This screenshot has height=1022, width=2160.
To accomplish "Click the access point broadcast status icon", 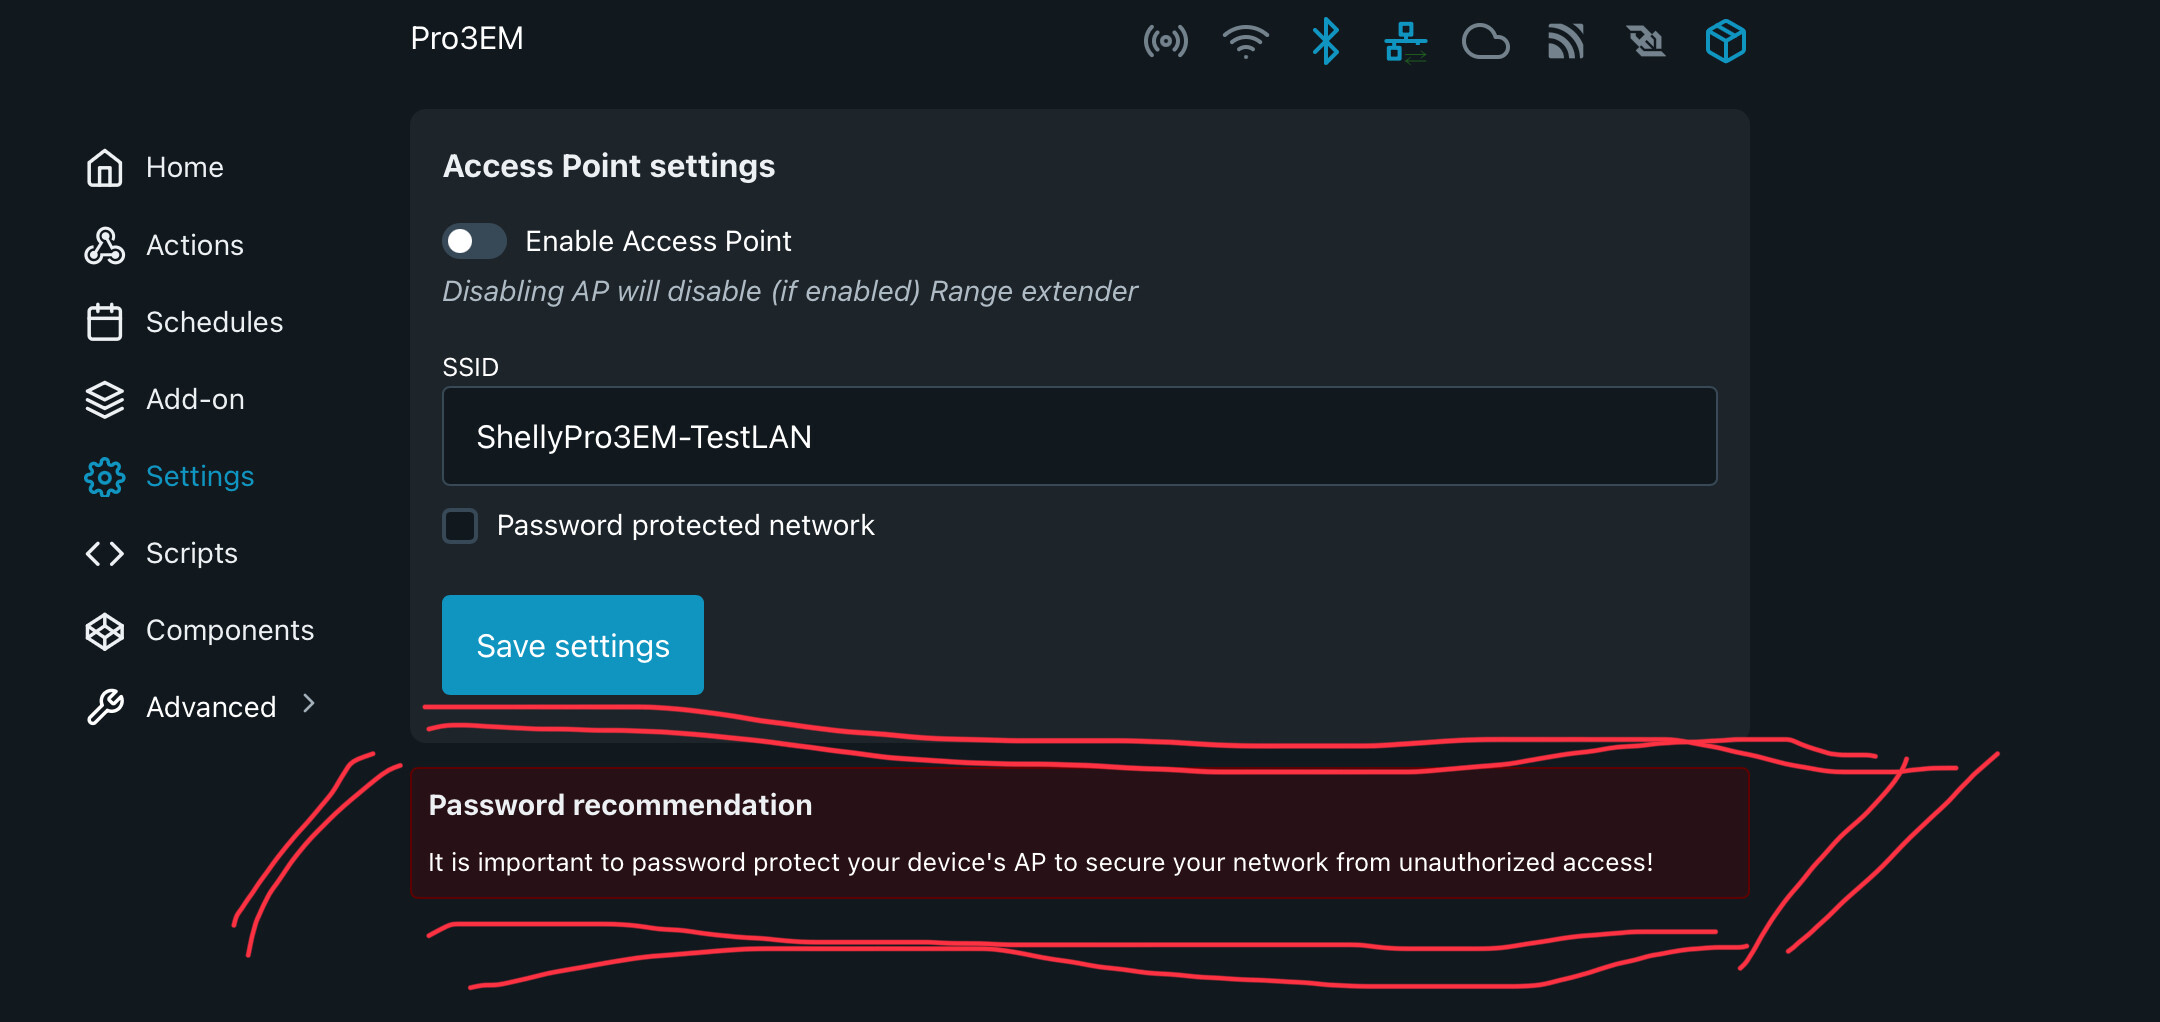I will point(1165,42).
